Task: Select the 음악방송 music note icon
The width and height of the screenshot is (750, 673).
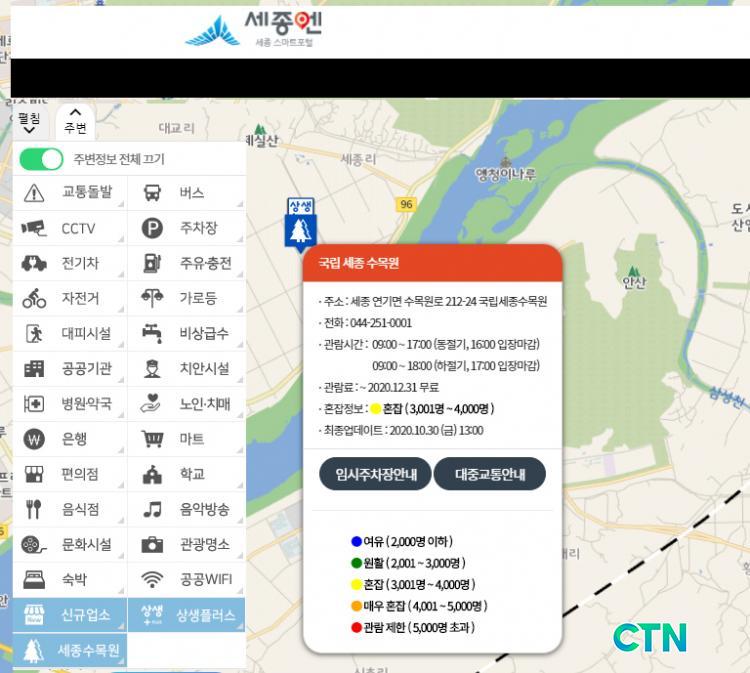Action: (x=152, y=509)
